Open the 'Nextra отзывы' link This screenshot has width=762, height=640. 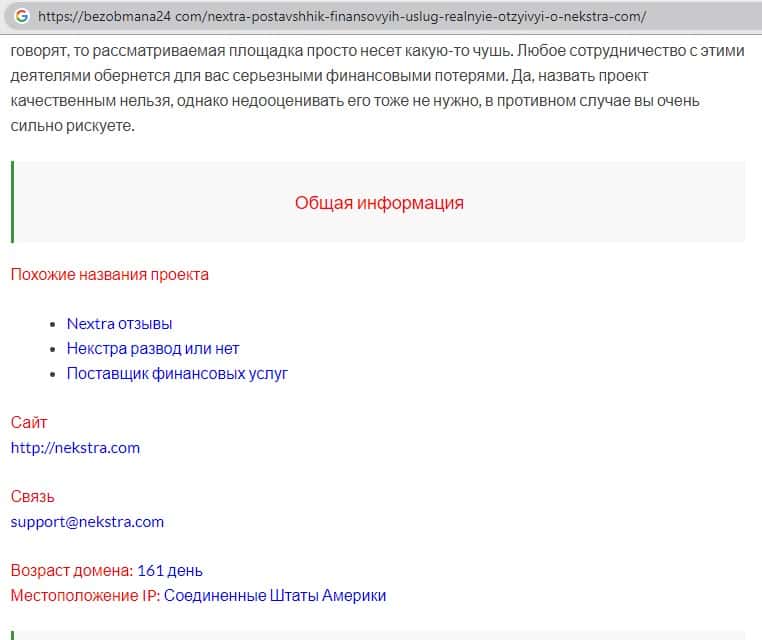pyautogui.click(x=119, y=324)
